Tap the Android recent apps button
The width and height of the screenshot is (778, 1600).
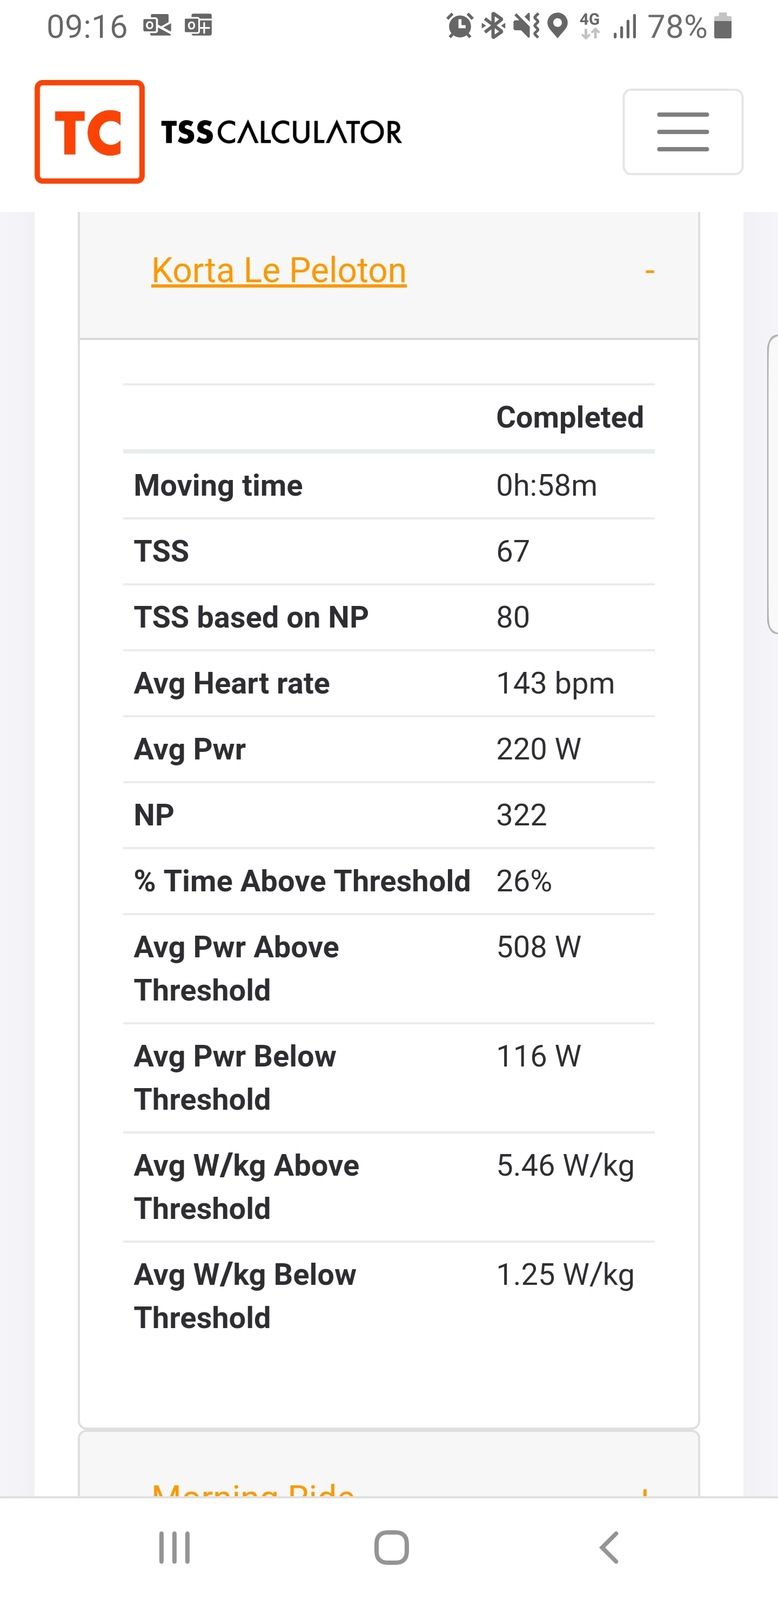tap(174, 1547)
